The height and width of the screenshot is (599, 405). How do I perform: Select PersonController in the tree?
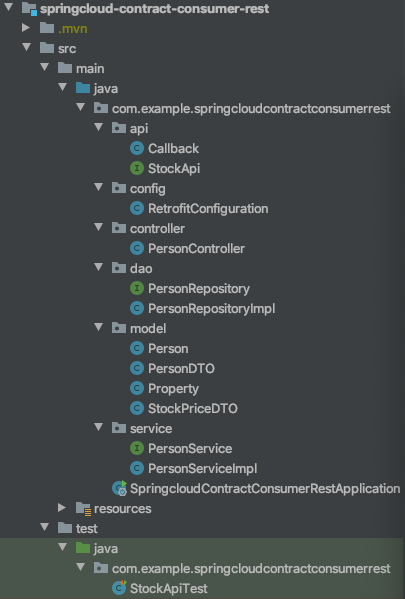[196, 248]
